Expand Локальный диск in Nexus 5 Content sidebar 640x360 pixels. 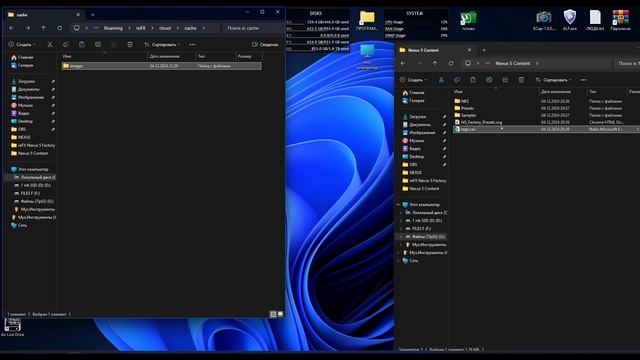coord(402,213)
